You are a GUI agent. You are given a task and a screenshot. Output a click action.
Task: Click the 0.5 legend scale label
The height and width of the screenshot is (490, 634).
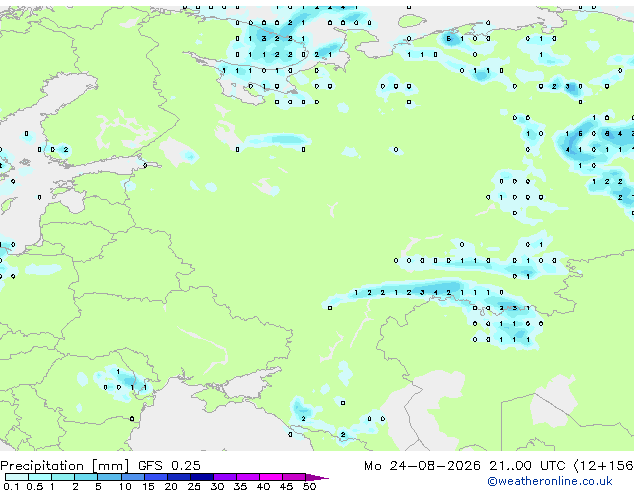click(34, 486)
